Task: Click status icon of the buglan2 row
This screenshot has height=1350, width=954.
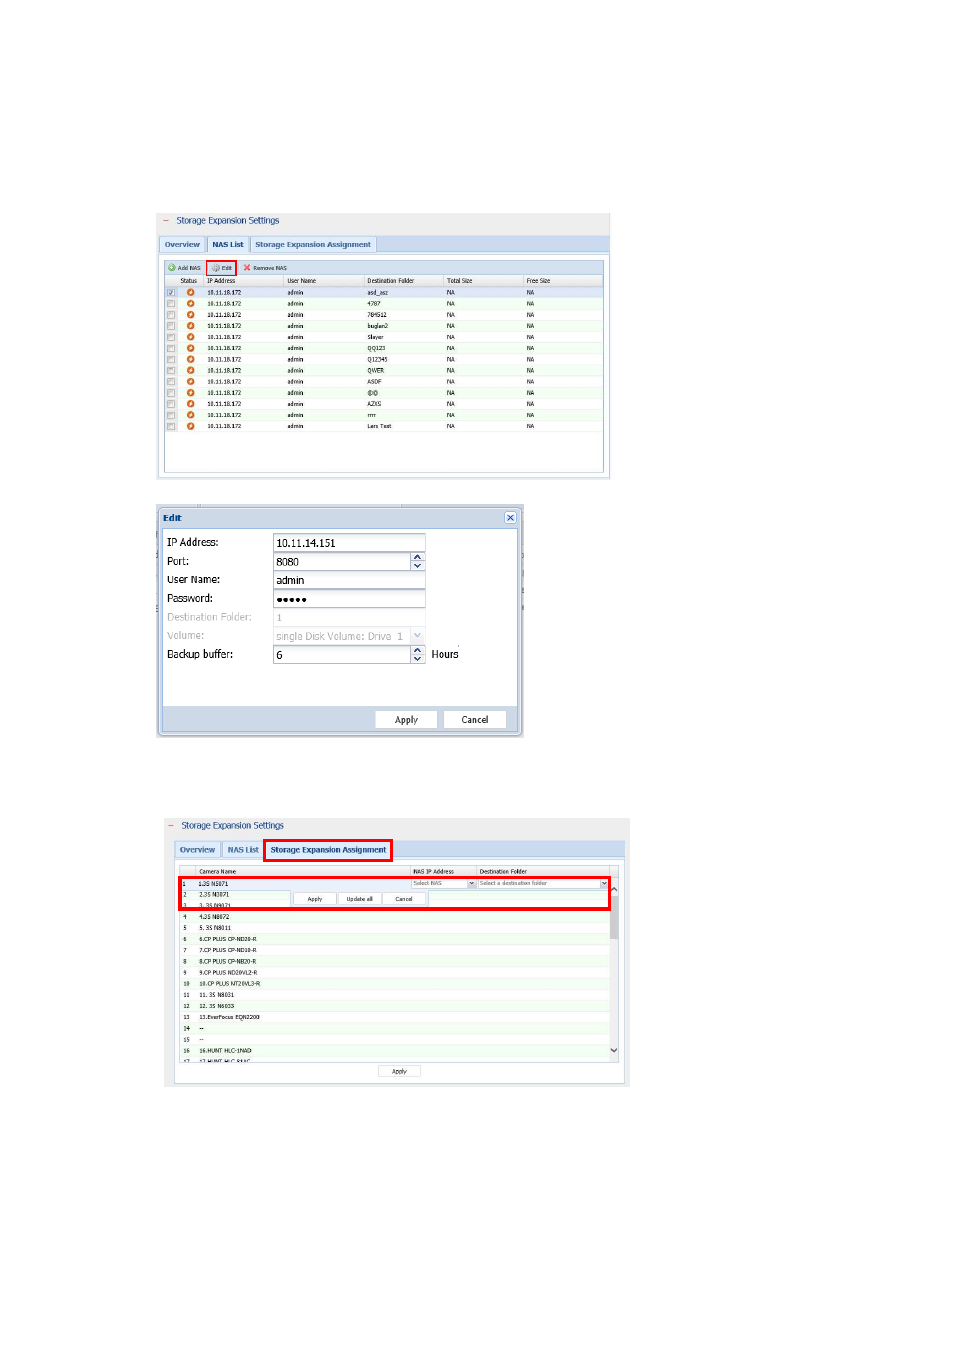Action: coord(191,326)
